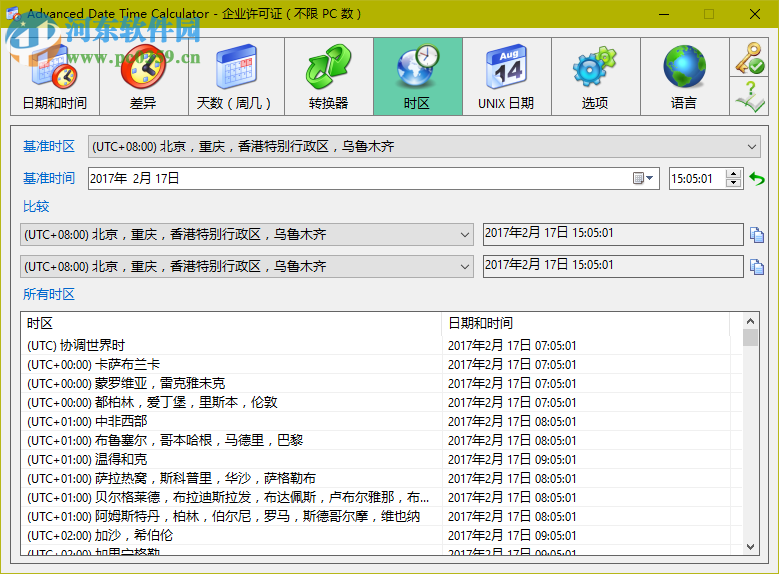The image size is (779, 574).
Task: Select the 都柏林，爱丁堡，里斯本，伦敦 row
Action: coord(382,402)
